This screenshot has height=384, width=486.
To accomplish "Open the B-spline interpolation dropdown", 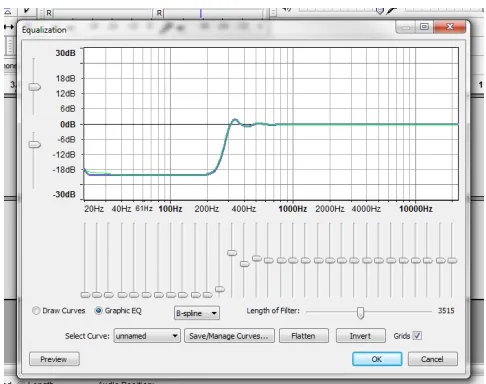I will pyautogui.click(x=197, y=313).
